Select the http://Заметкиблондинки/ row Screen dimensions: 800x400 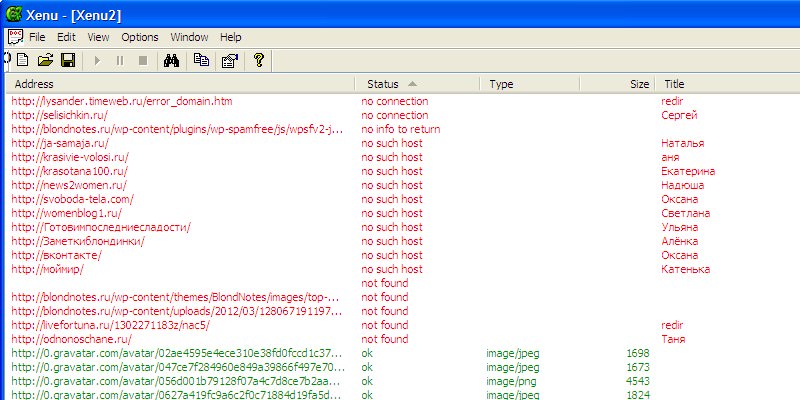pos(403,241)
